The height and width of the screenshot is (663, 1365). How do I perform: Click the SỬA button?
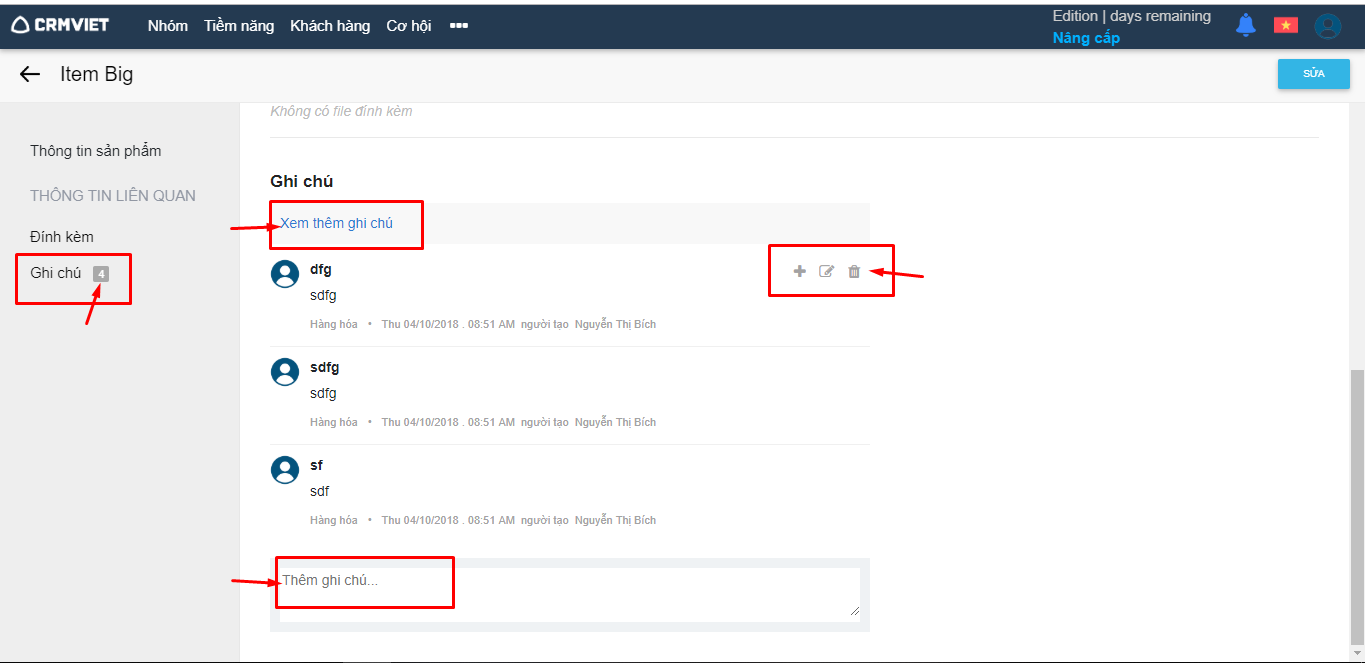(1313, 74)
